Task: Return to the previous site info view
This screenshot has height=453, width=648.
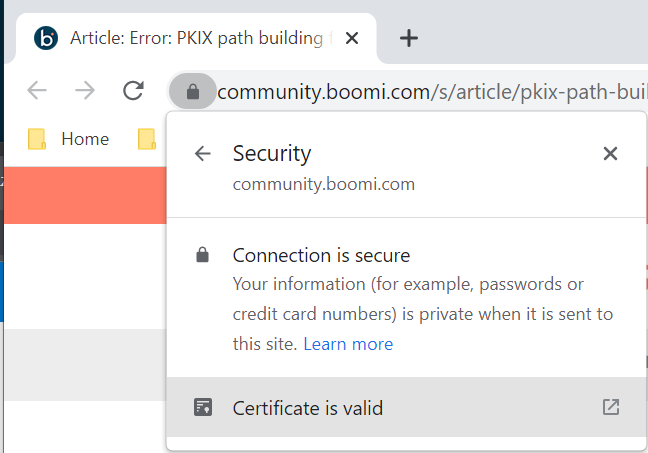Action: tap(203, 153)
